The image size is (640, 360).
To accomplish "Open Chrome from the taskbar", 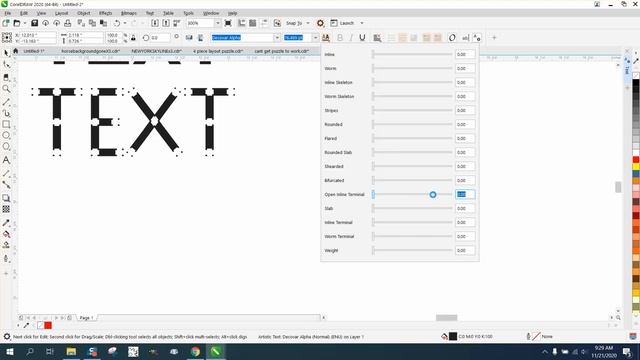I will 196,351.
